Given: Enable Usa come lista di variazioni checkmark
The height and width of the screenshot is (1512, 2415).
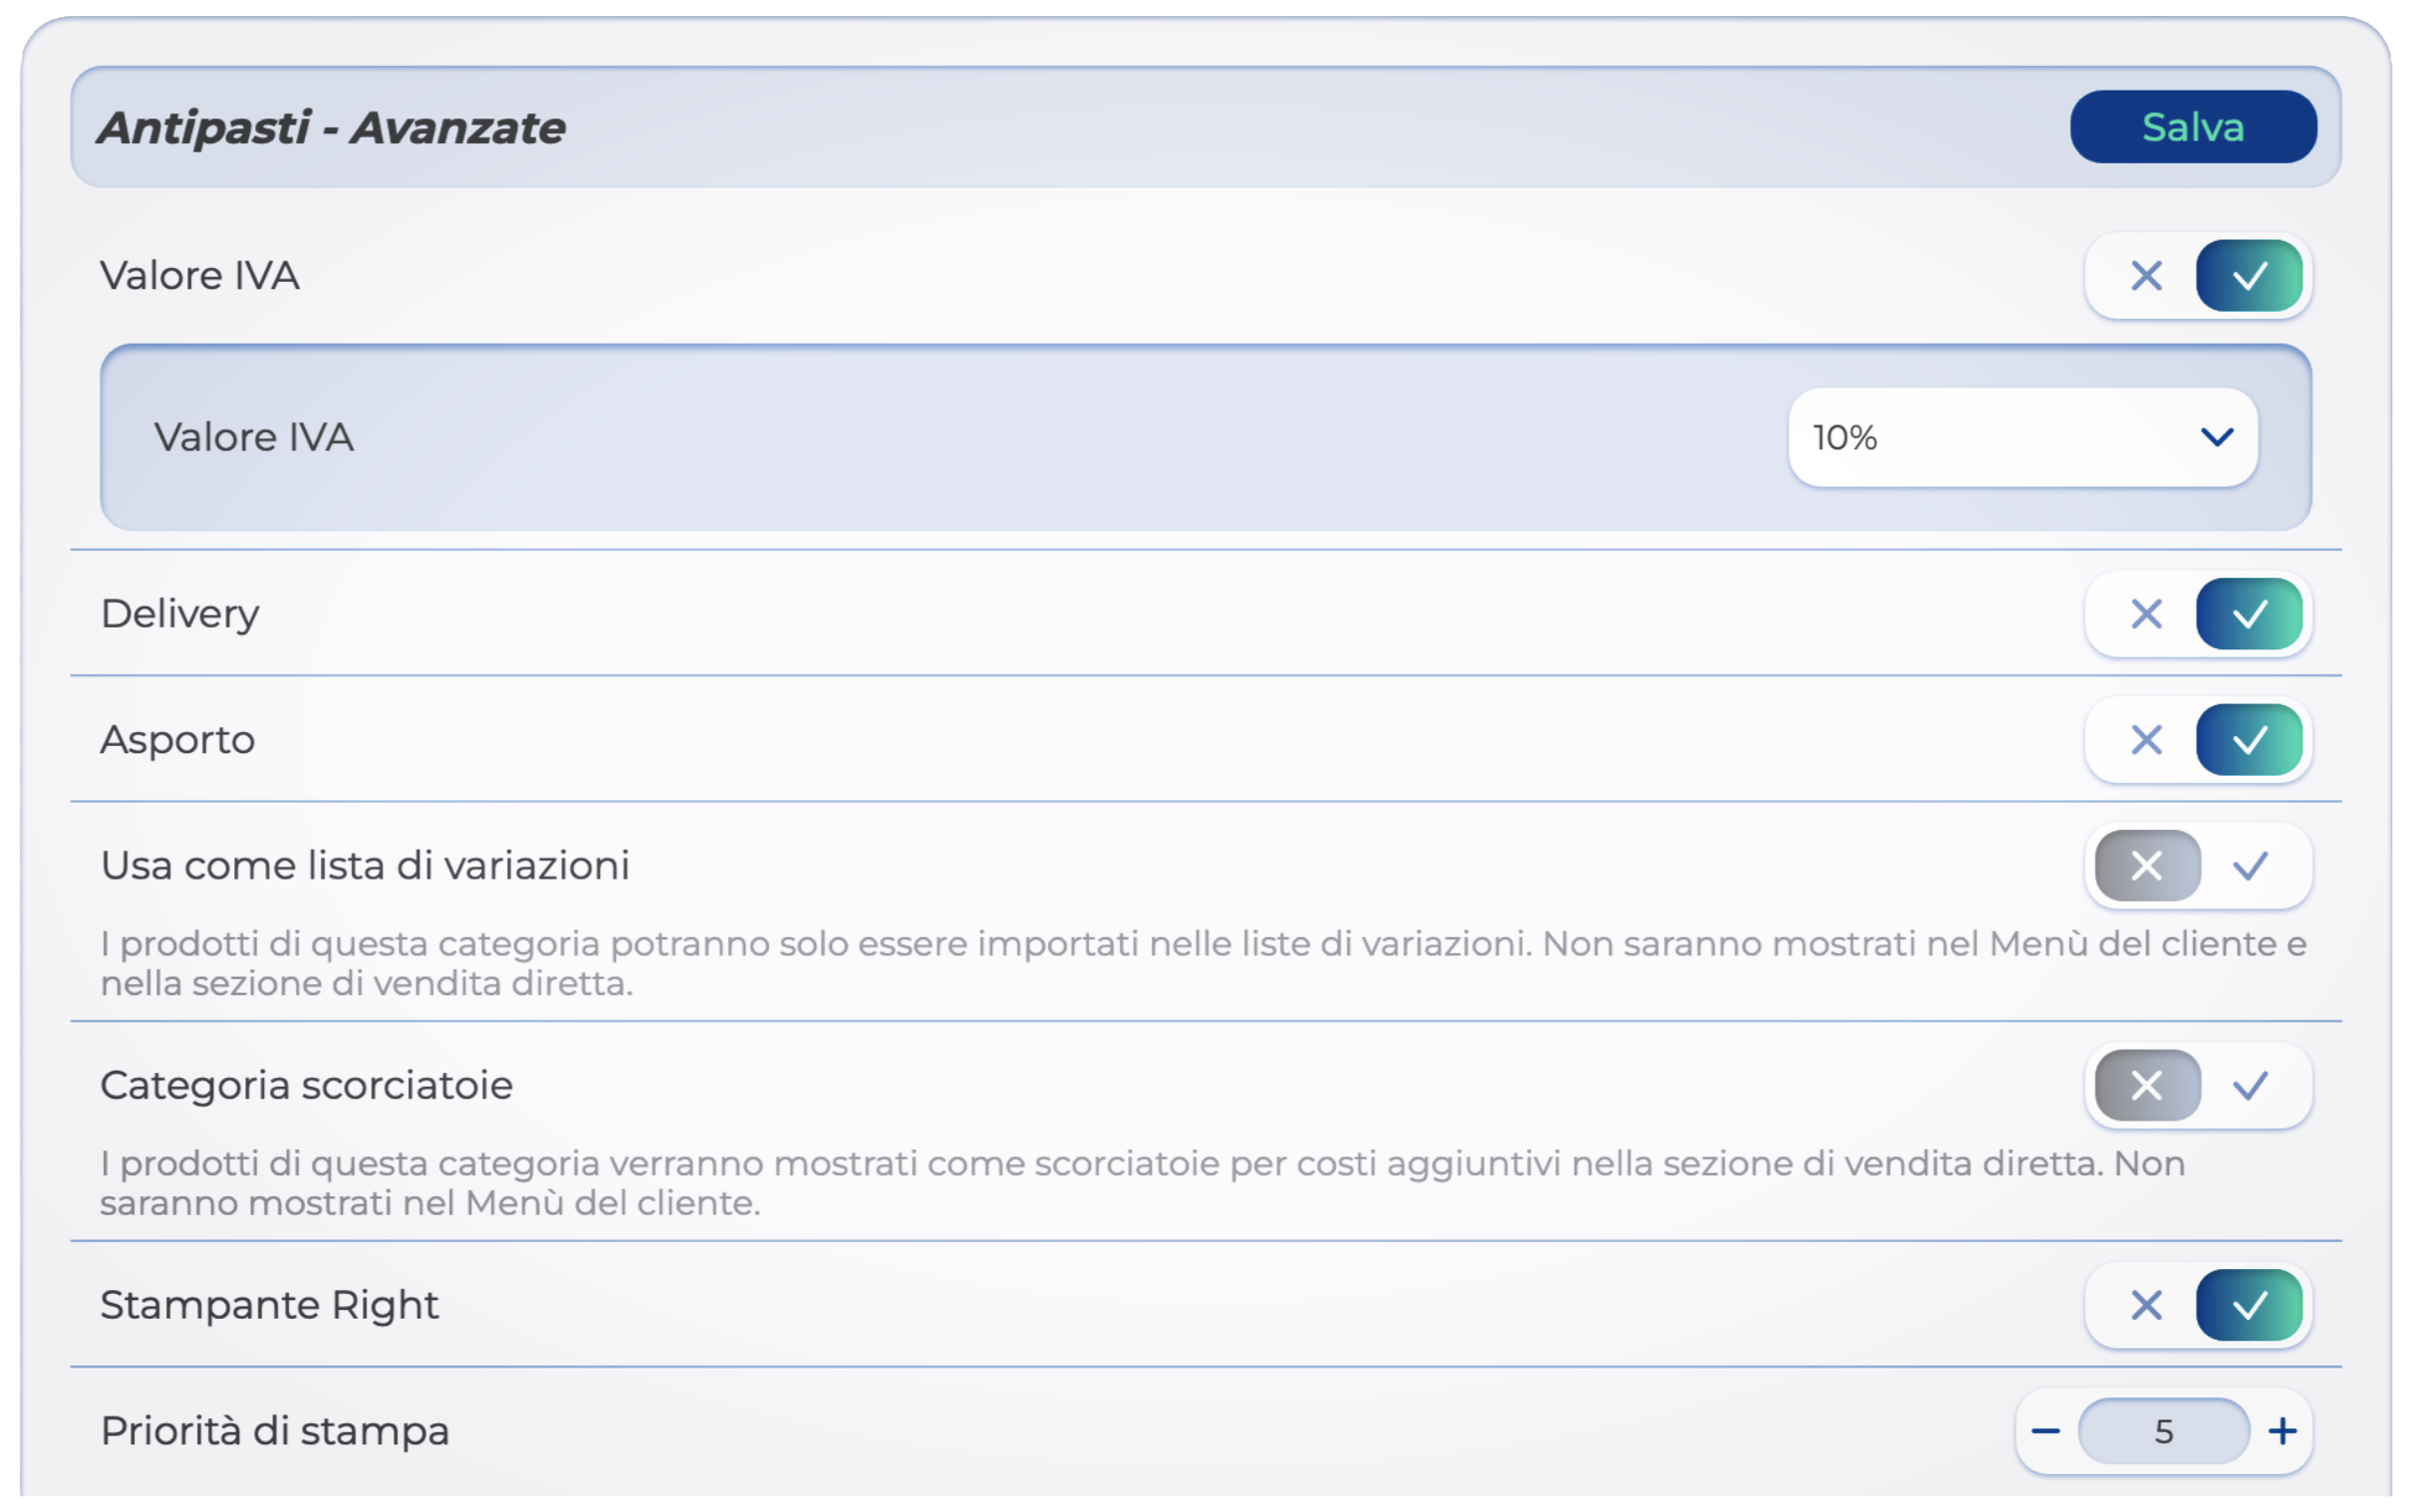Looking at the screenshot, I should pyautogui.click(x=2250, y=865).
